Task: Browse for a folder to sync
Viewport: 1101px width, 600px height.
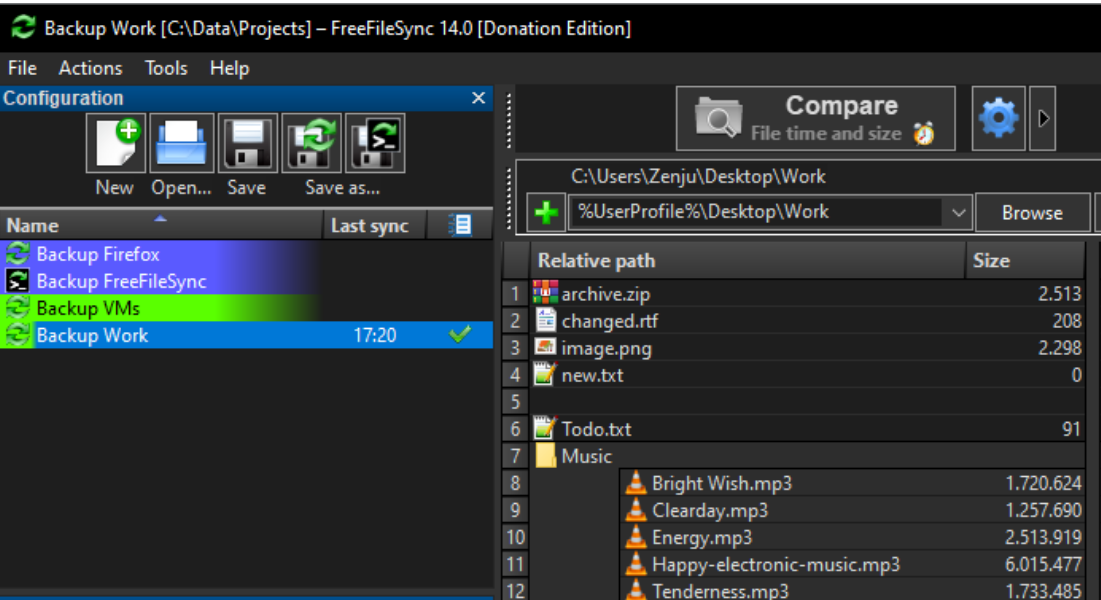Action: (x=1033, y=212)
